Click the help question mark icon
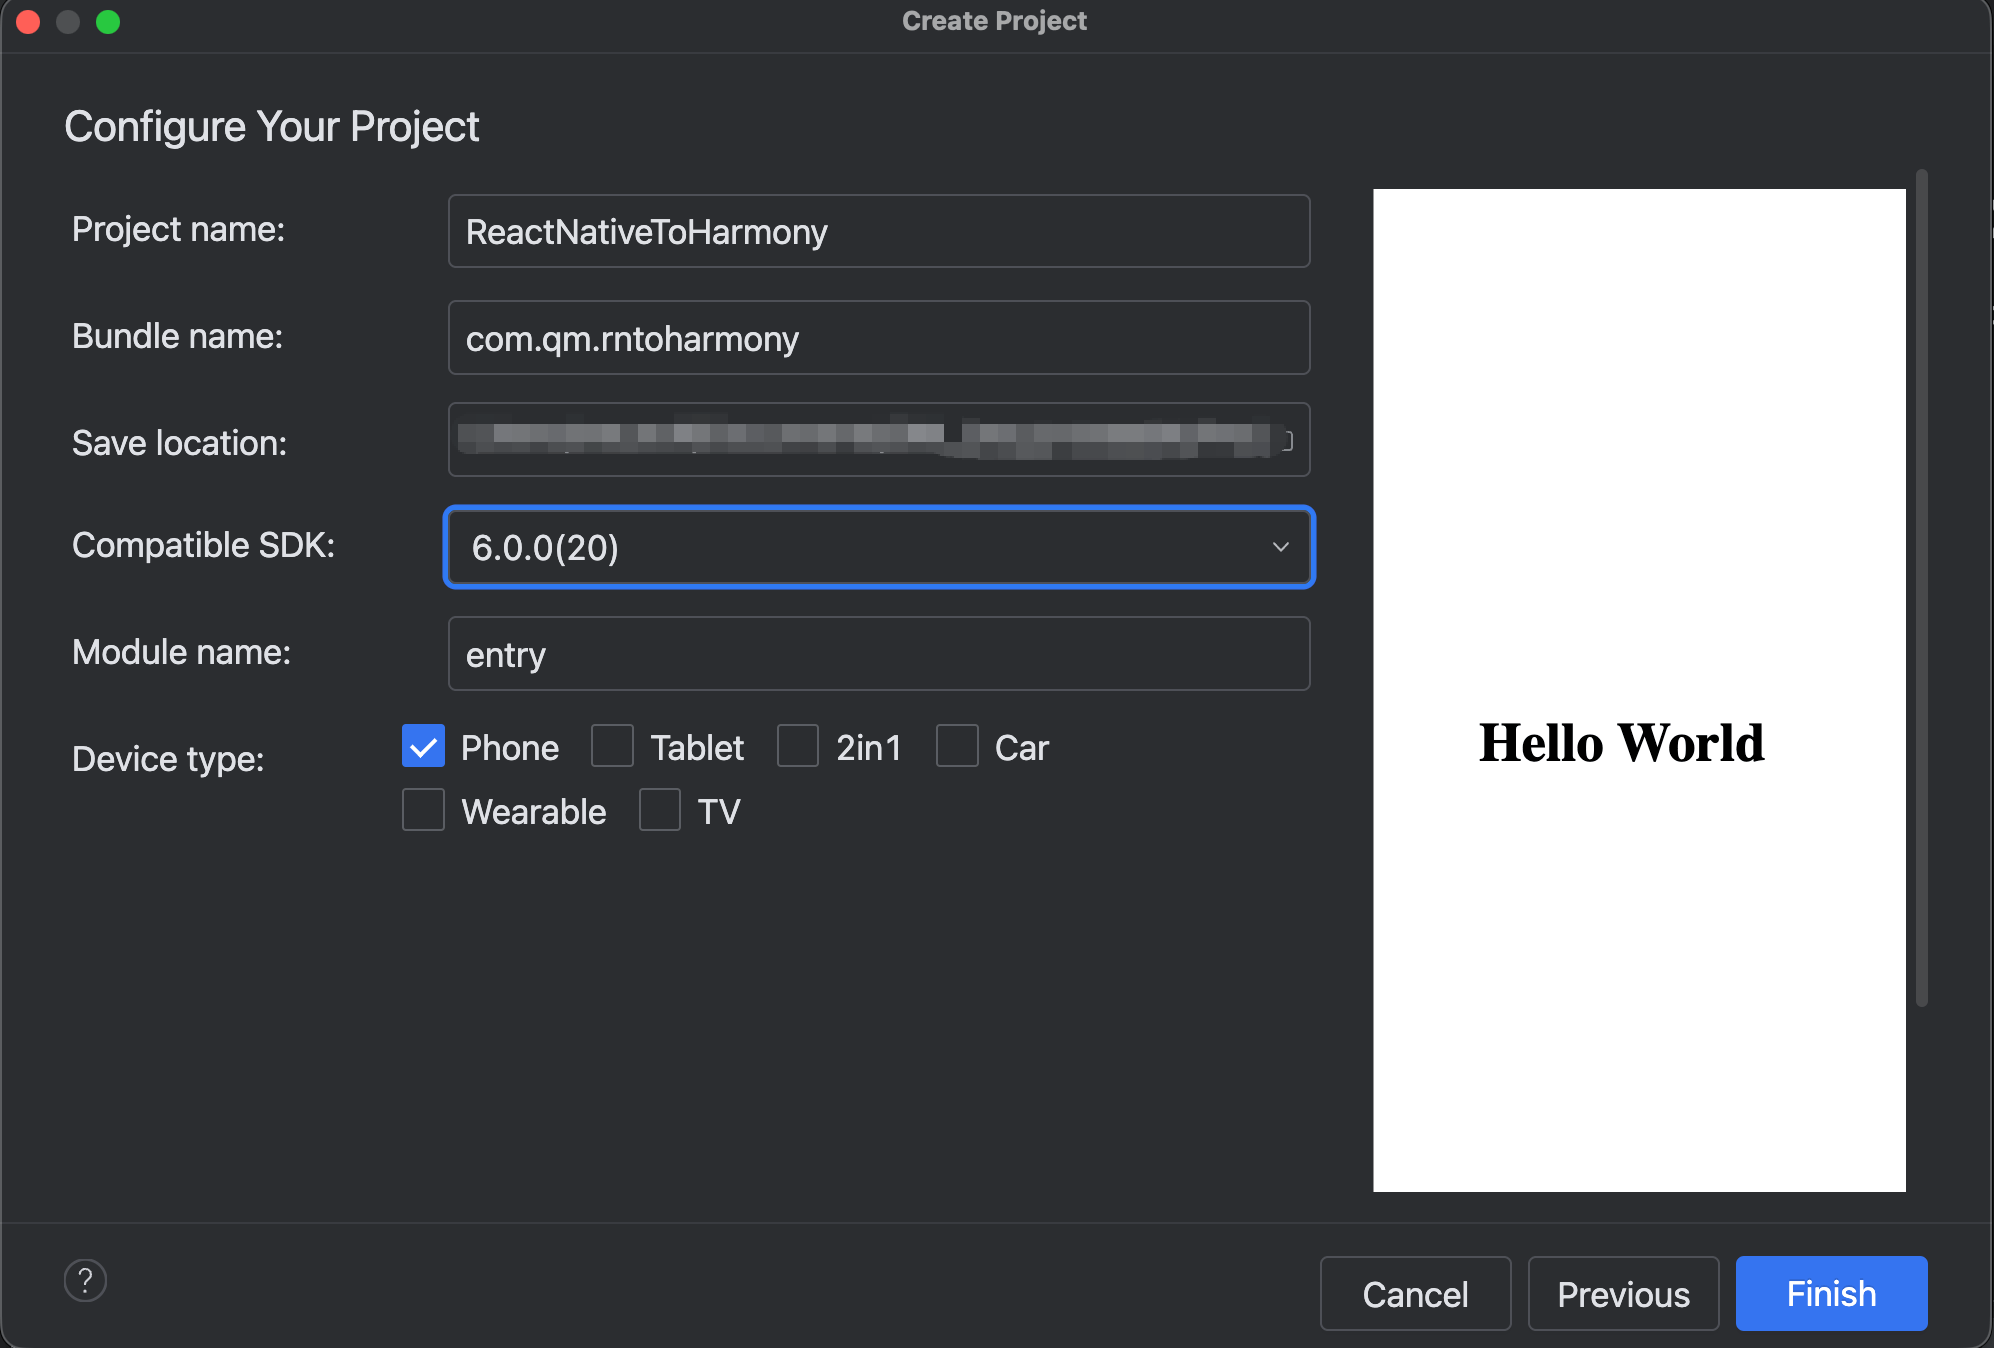Viewport: 1994px width, 1348px height. pyautogui.click(x=85, y=1280)
